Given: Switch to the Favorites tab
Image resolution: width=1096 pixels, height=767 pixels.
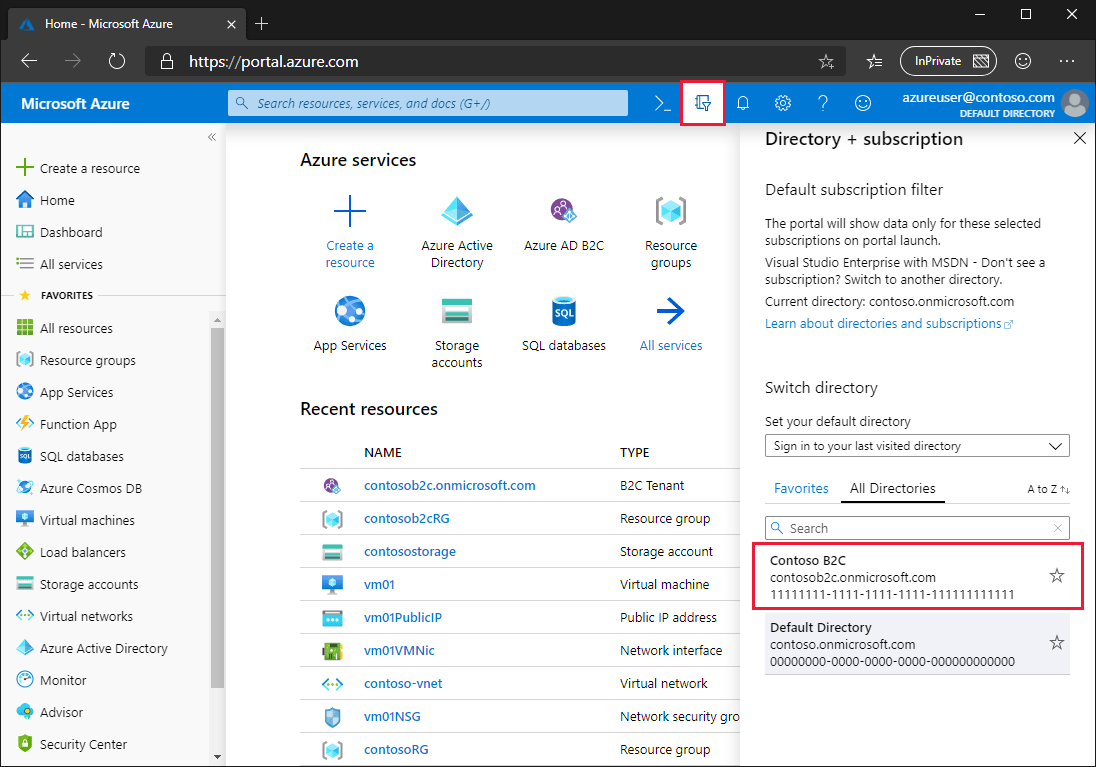Looking at the screenshot, I should (801, 488).
